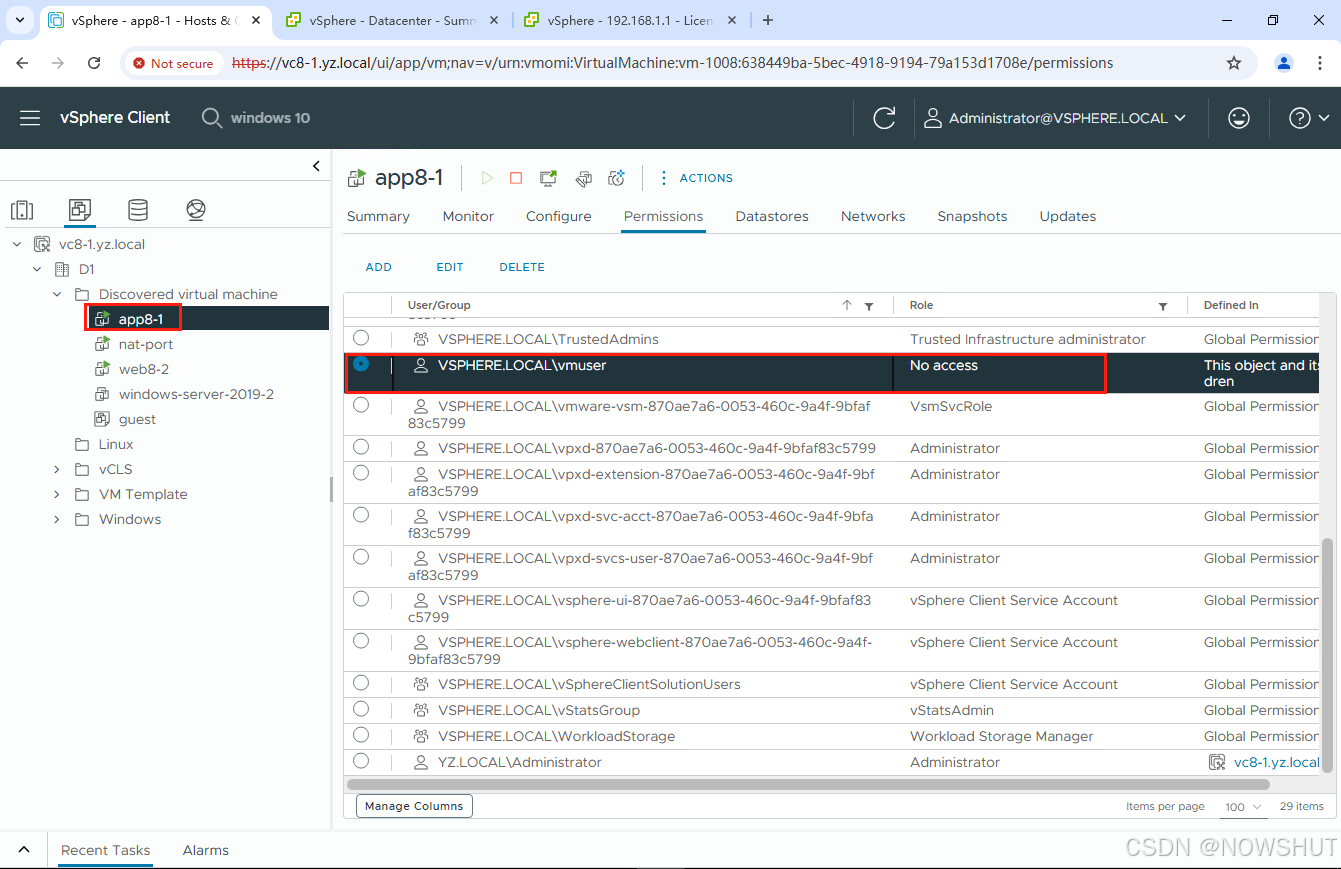The height and width of the screenshot is (869, 1341).
Task: Select the vpxd-svc-acct radio button
Action: coord(361,515)
